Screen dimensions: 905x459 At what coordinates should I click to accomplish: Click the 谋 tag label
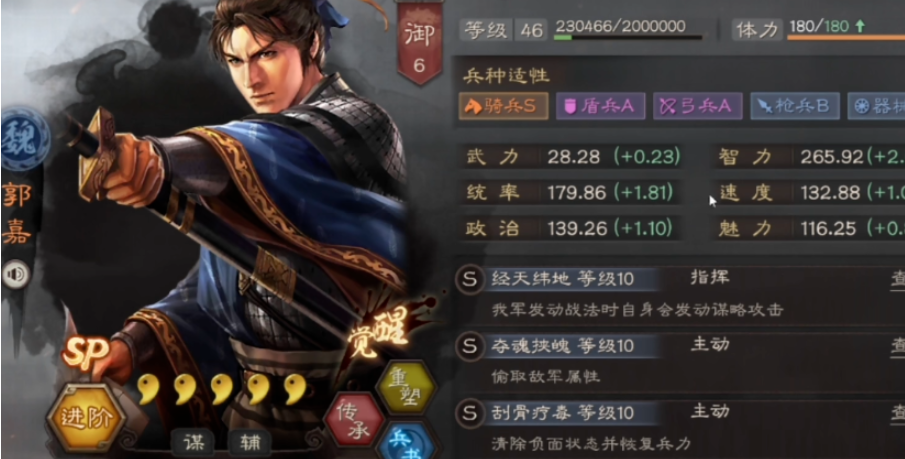click(x=193, y=443)
